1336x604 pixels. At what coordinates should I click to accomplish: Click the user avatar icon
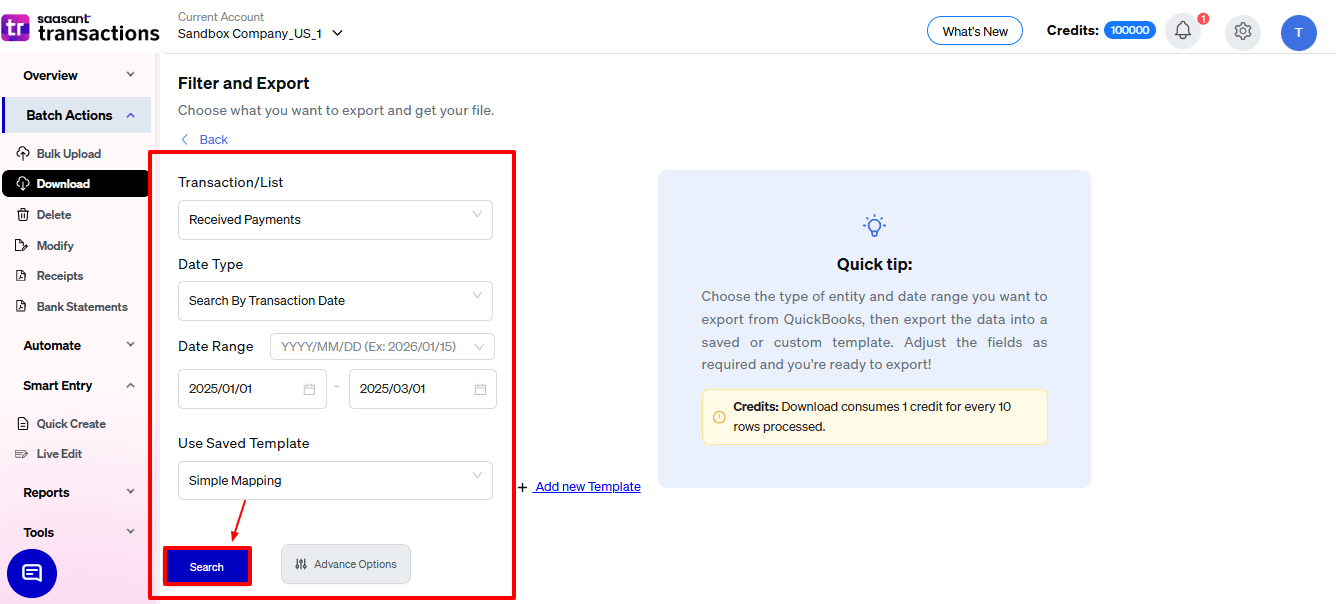click(1298, 32)
